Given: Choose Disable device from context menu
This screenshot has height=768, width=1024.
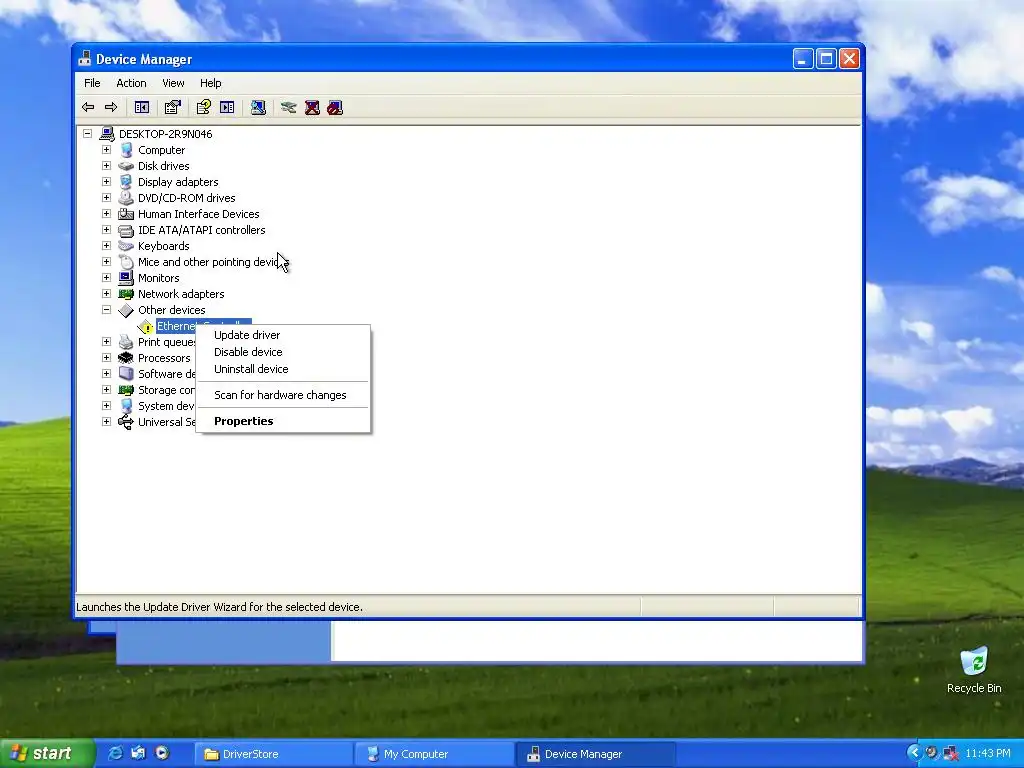Looking at the screenshot, I should tap(283, 352).
